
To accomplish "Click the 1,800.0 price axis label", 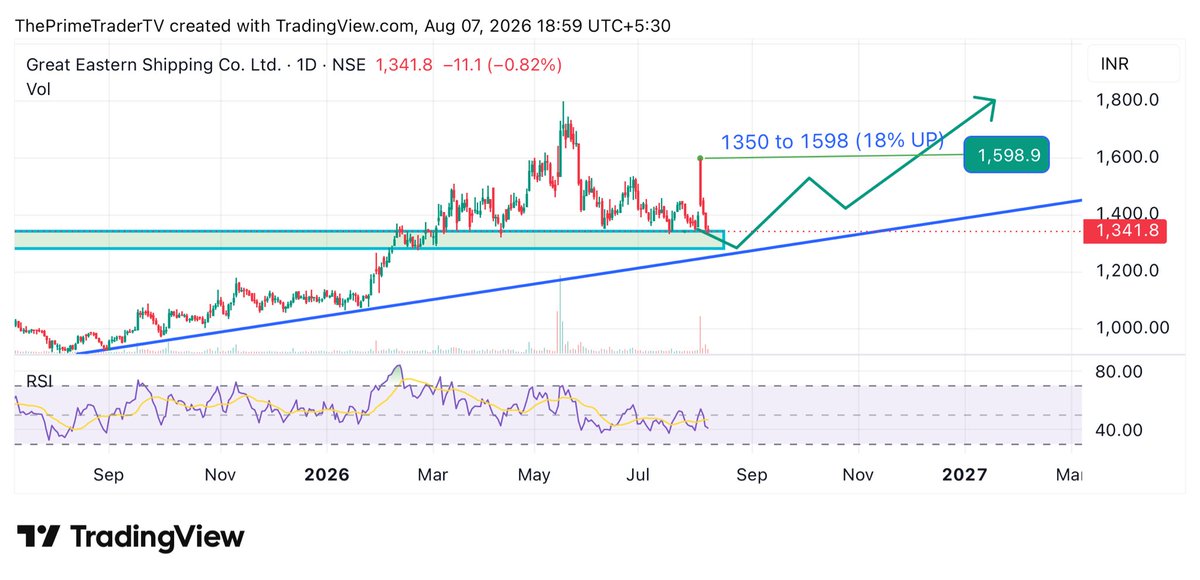I will 1126,100.
